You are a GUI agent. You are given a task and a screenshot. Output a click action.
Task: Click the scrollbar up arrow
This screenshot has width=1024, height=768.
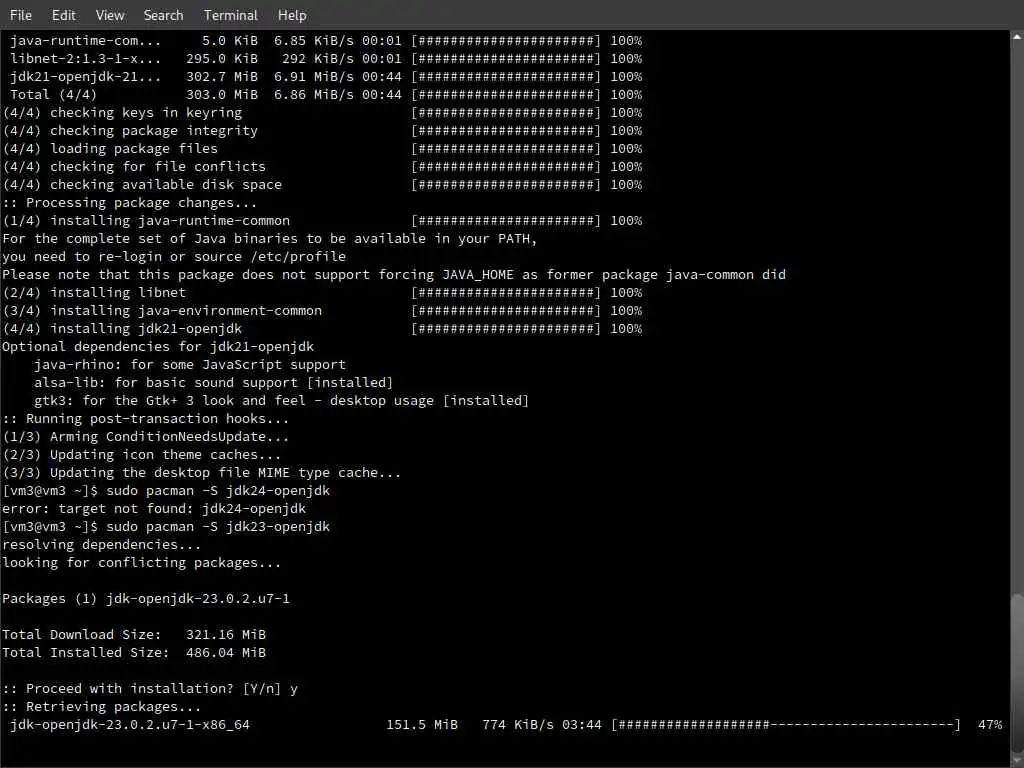[1017, 37]
